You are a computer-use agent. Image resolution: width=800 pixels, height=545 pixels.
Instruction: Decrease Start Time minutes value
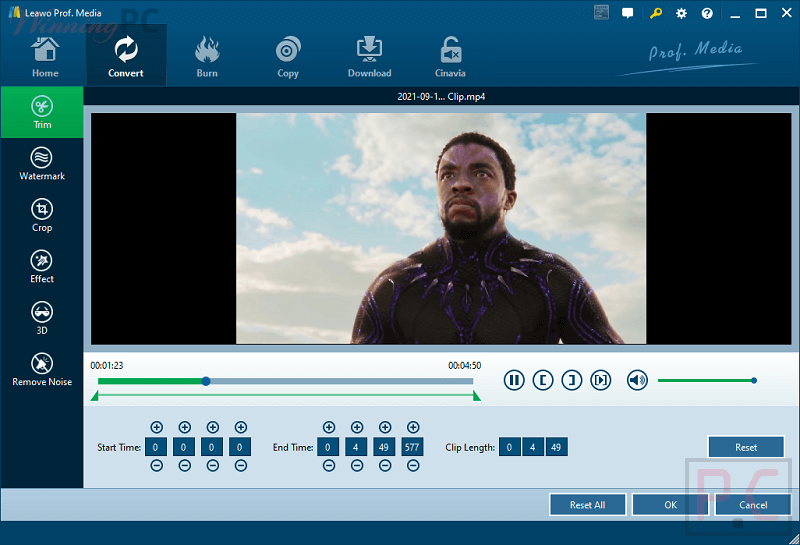pos(185,465)
